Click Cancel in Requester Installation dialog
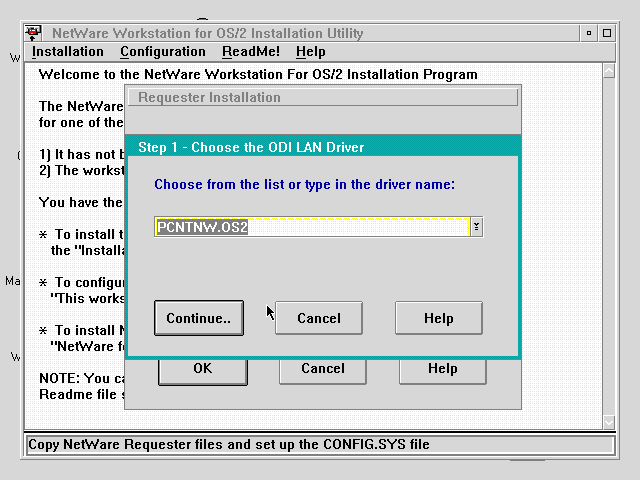The width and height of the screenshot is (640, 480). (x=323, y=372)
